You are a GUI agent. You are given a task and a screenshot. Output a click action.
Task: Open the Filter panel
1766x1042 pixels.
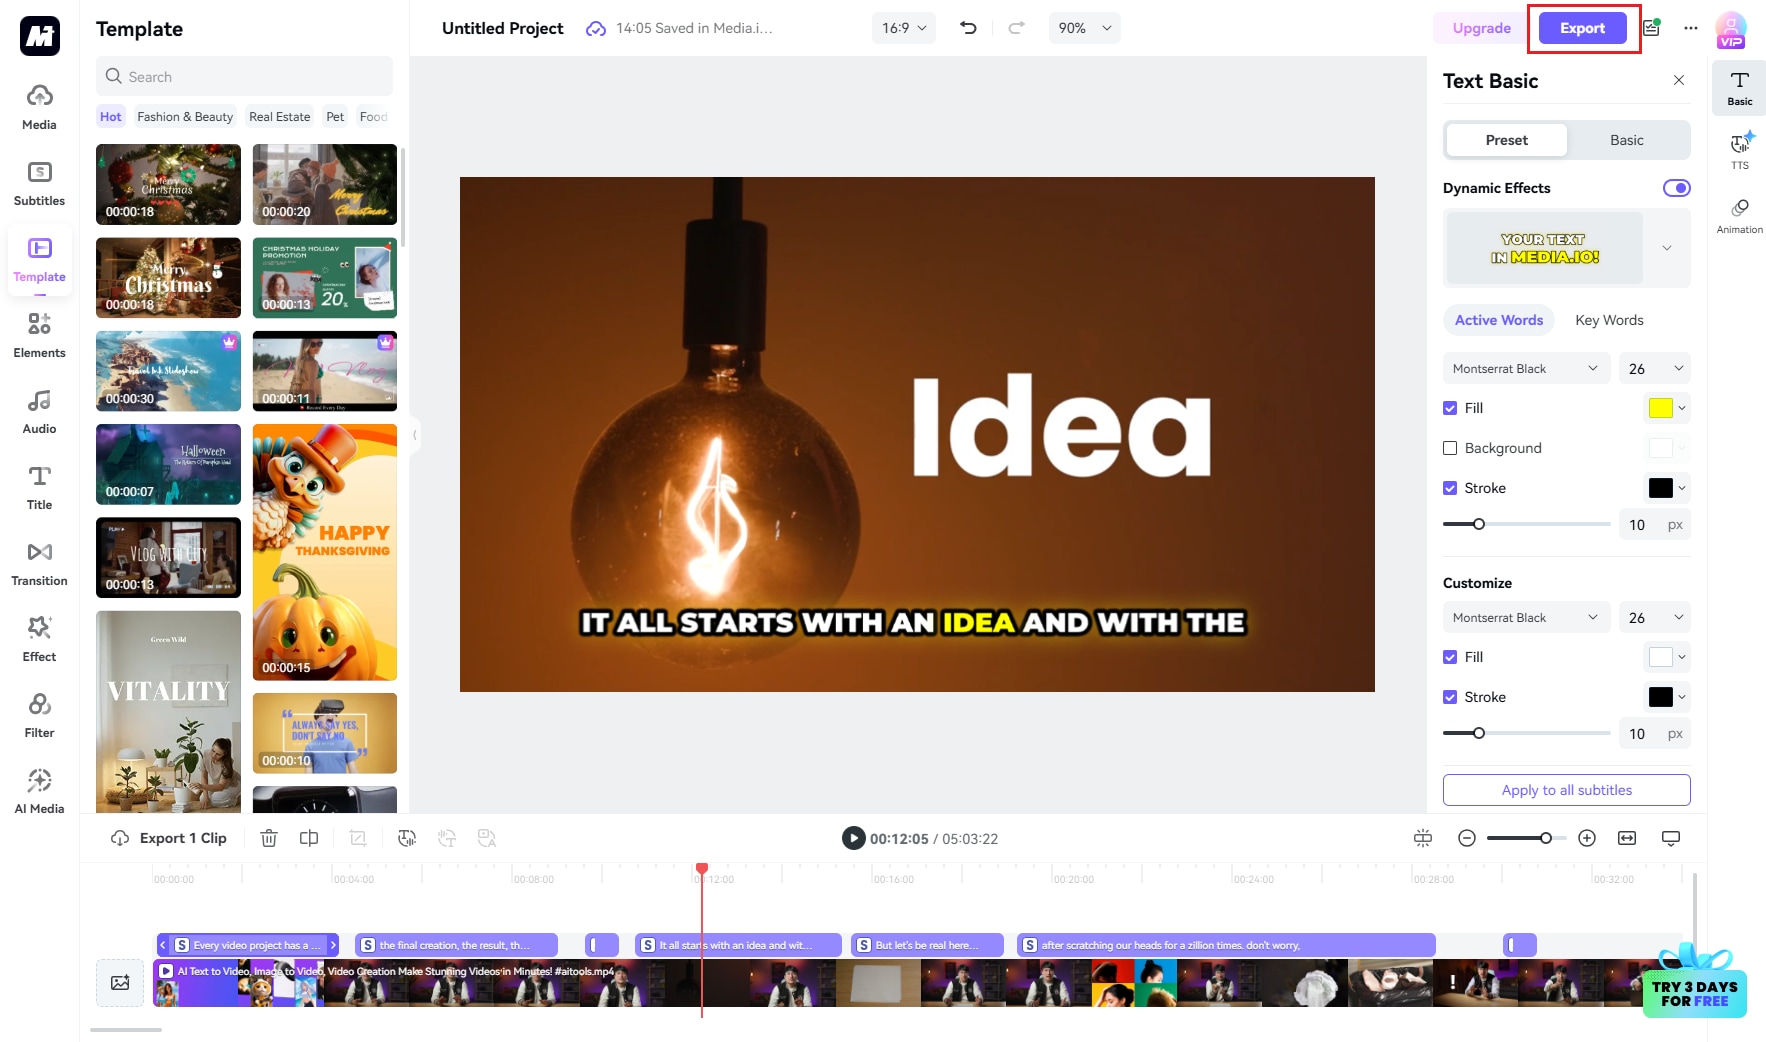(x=39, y=715)
